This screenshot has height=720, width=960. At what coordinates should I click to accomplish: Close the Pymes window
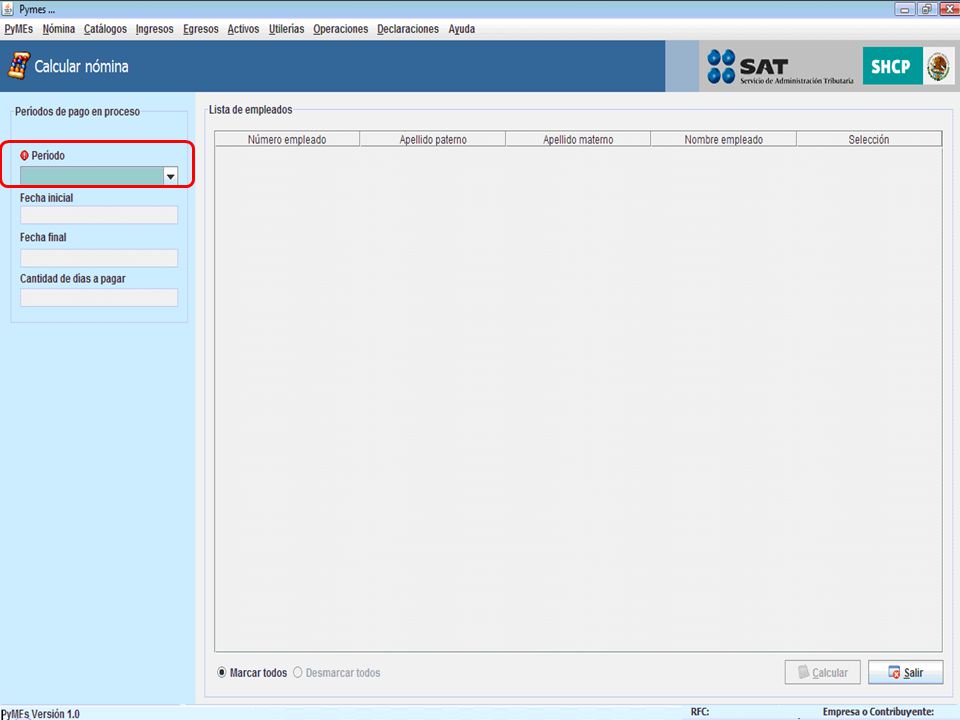tap(949, 9)
